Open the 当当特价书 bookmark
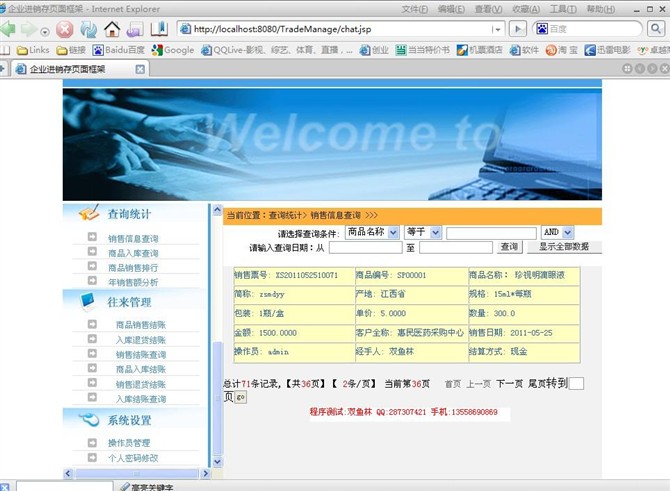Viewport: 670px width, 491px height. point(422,50)
